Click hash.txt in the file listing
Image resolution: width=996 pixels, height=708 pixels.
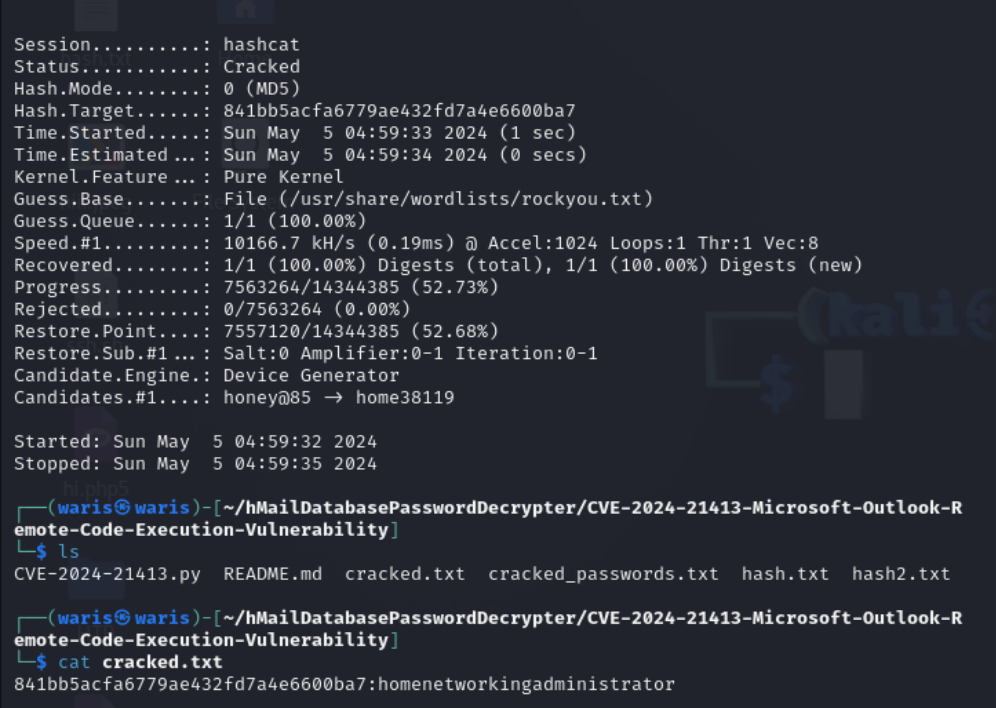[x=785, y=574]
